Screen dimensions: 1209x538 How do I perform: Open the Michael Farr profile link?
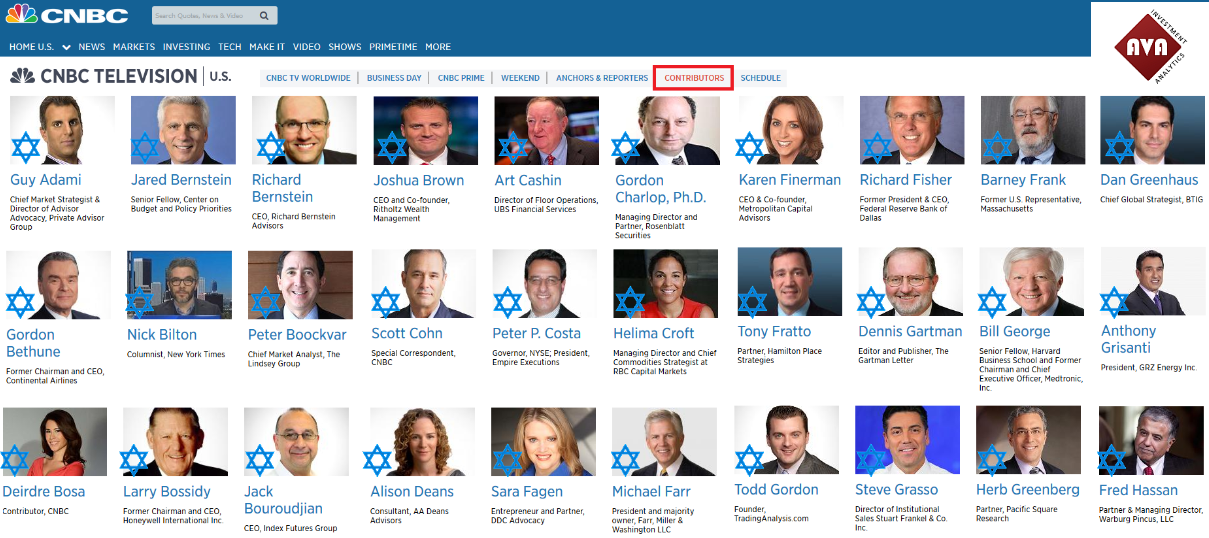[651, 491]
